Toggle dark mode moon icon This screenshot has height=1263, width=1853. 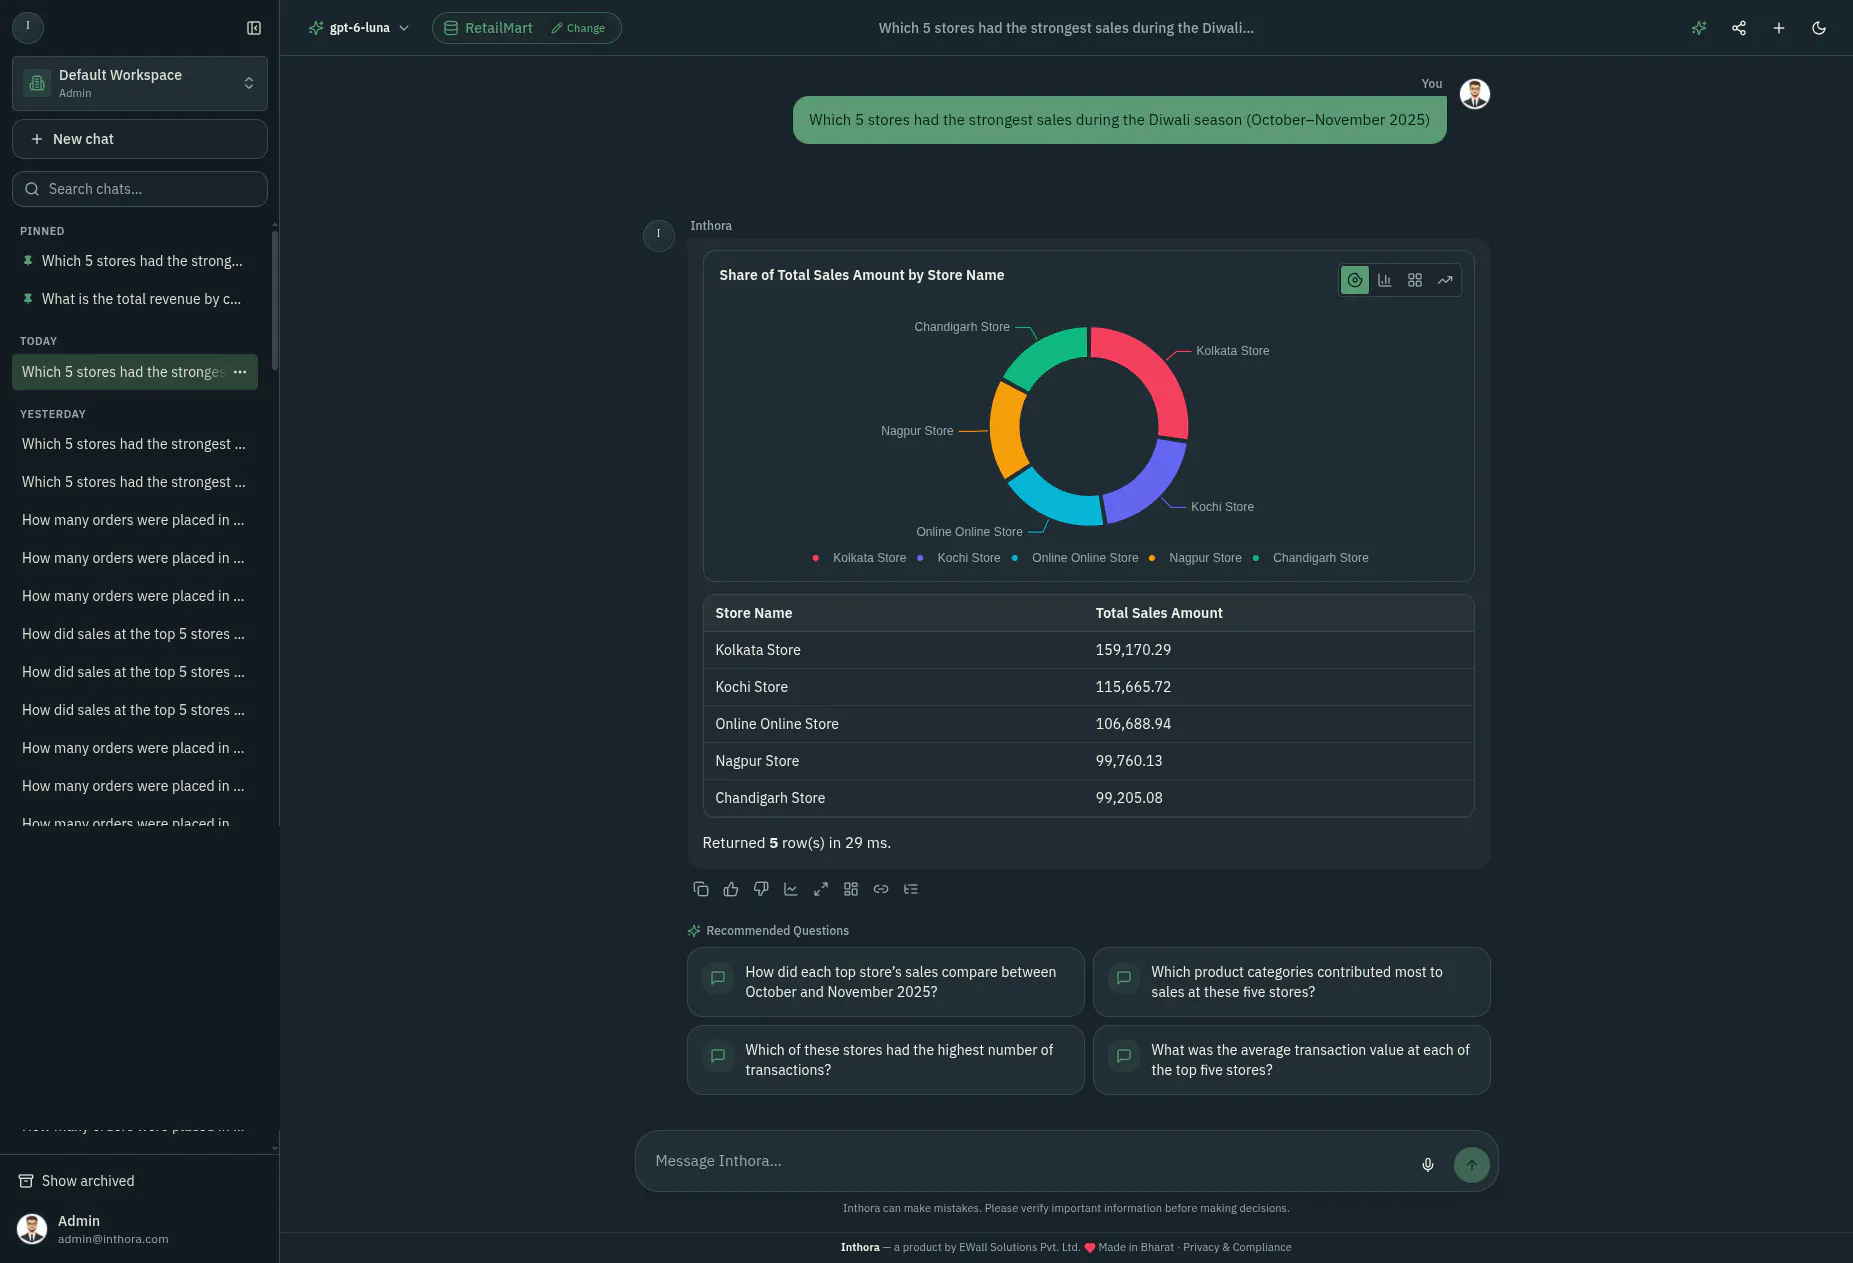tap(1819, 28)
